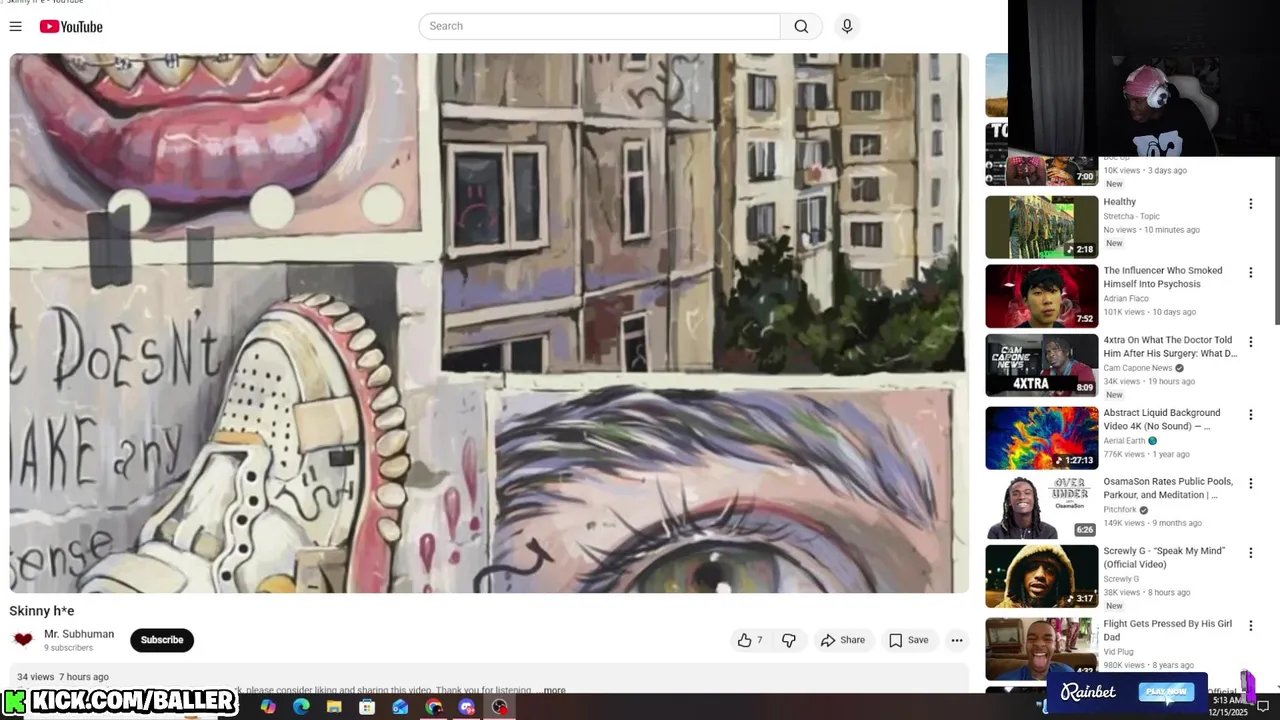
Task: Visit the Vid Plug channel
Action: (x=1118, y=652)
